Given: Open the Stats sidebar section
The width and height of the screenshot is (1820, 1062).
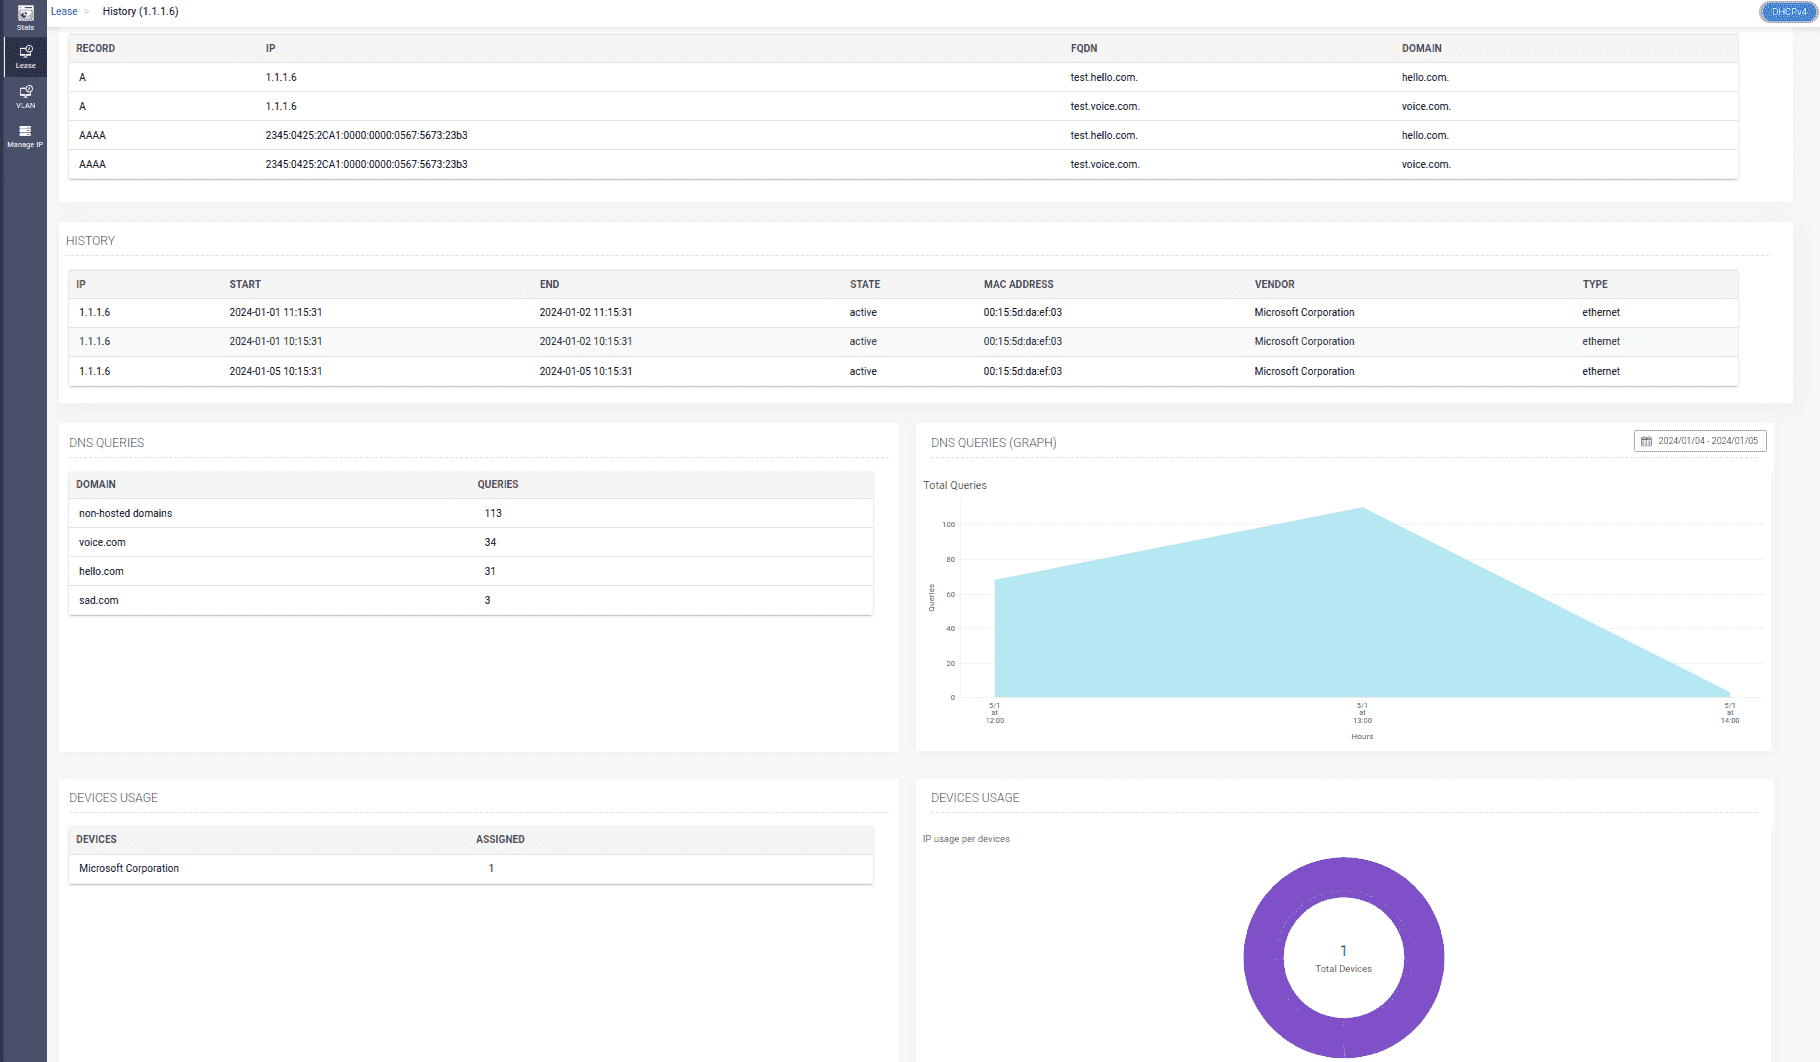Looking at the screenshot, I should [x=25, y=17].
